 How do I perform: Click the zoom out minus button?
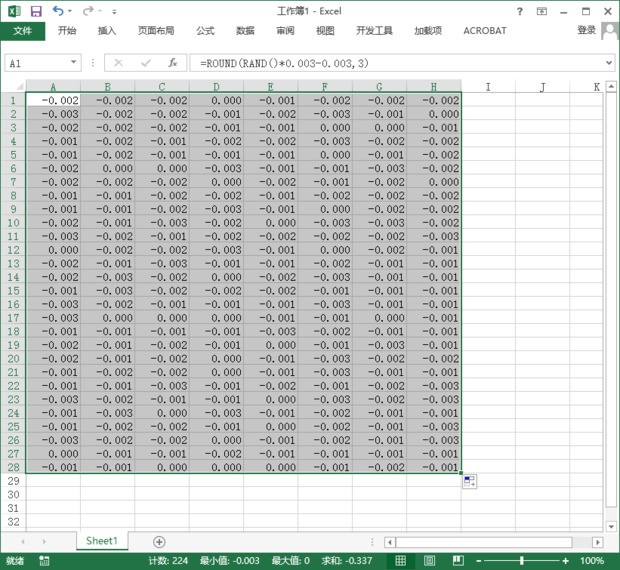pyautogui.click(x=478, y=561)
